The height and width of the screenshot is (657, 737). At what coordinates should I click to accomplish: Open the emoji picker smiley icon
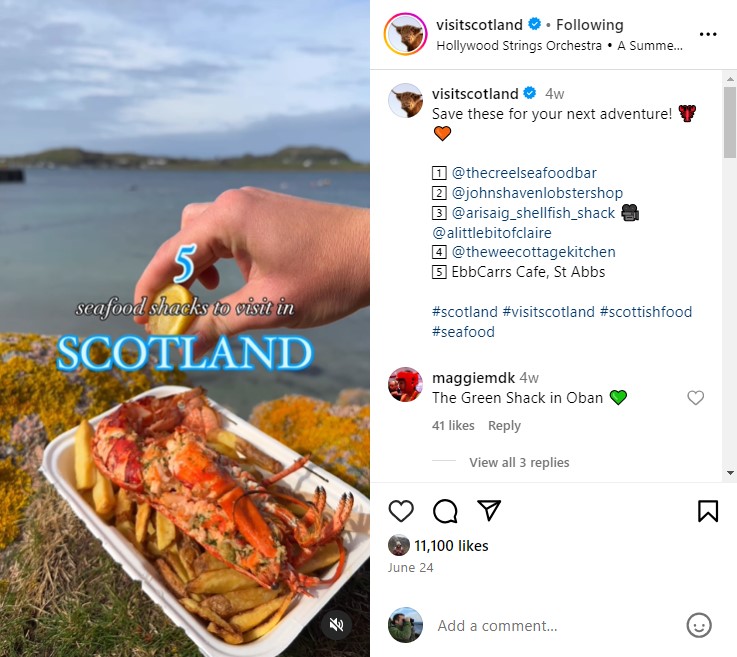coord(699,626)
